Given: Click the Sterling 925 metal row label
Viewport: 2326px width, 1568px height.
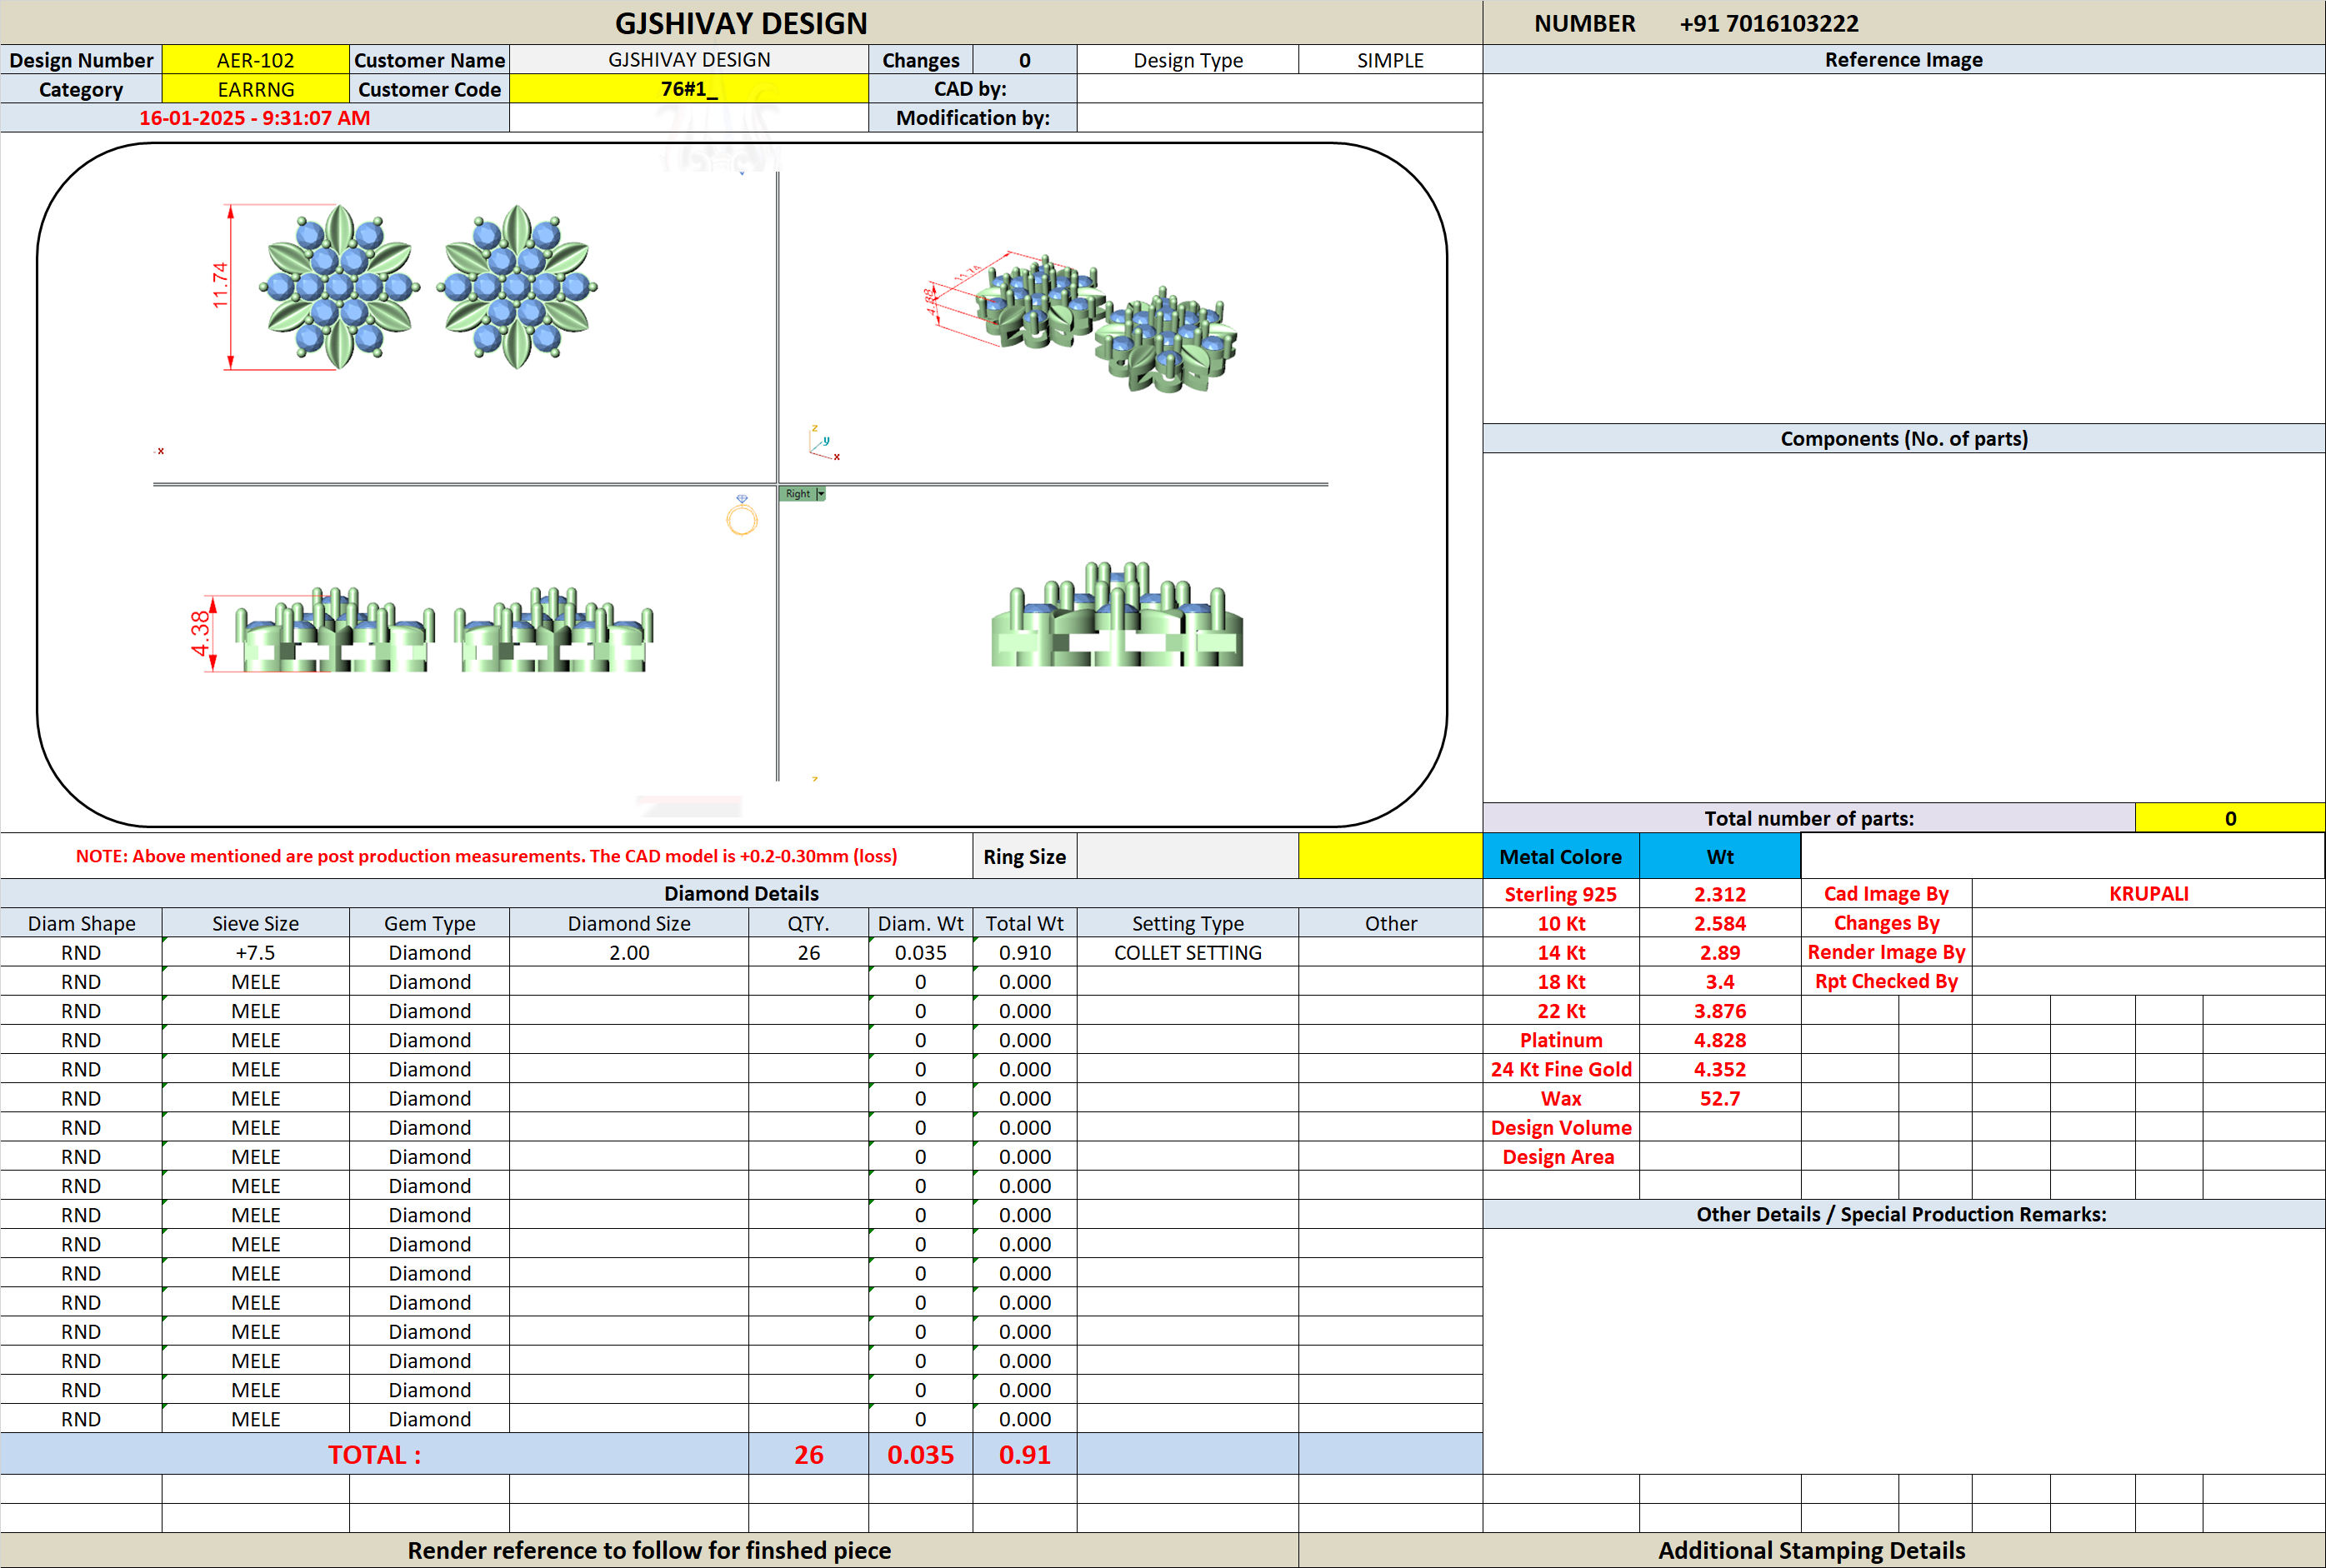Looking at the screenshot, I should click(1561, 894).
